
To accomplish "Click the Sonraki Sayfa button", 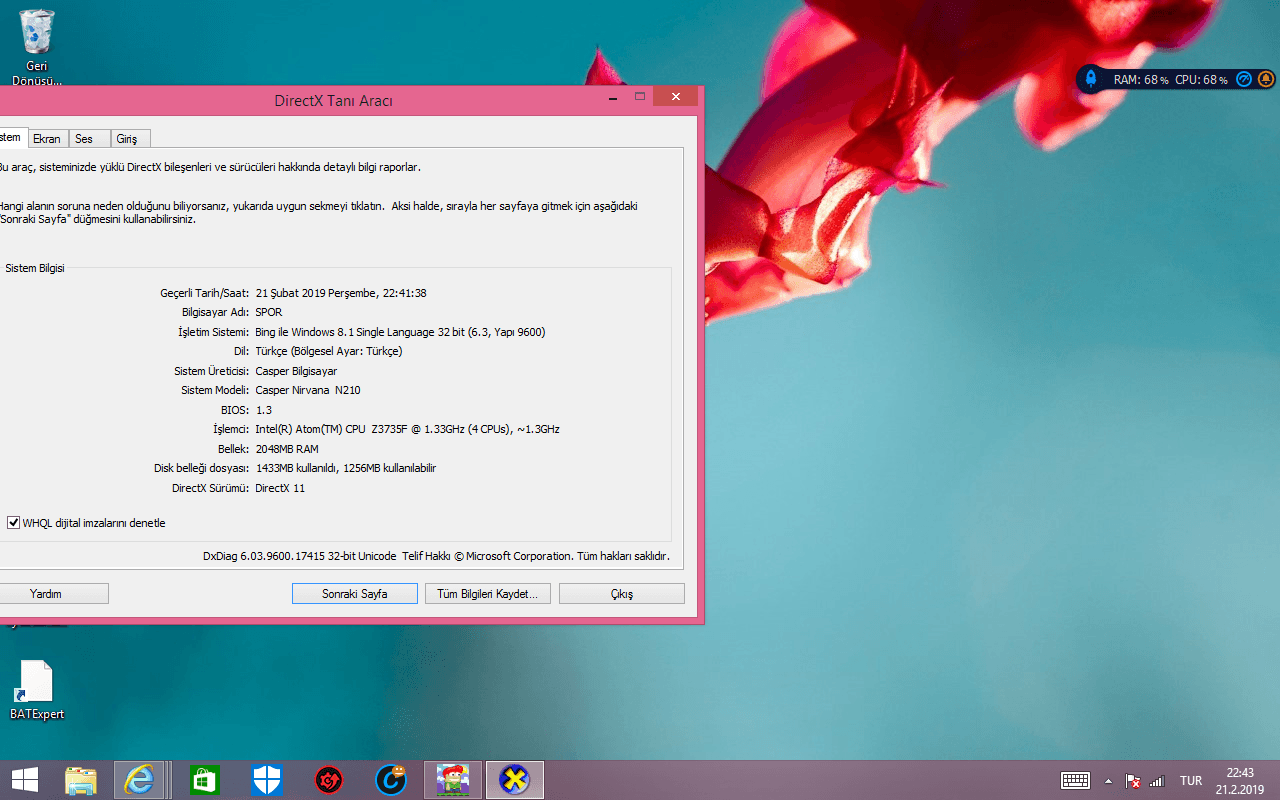I will pos(355,594).
